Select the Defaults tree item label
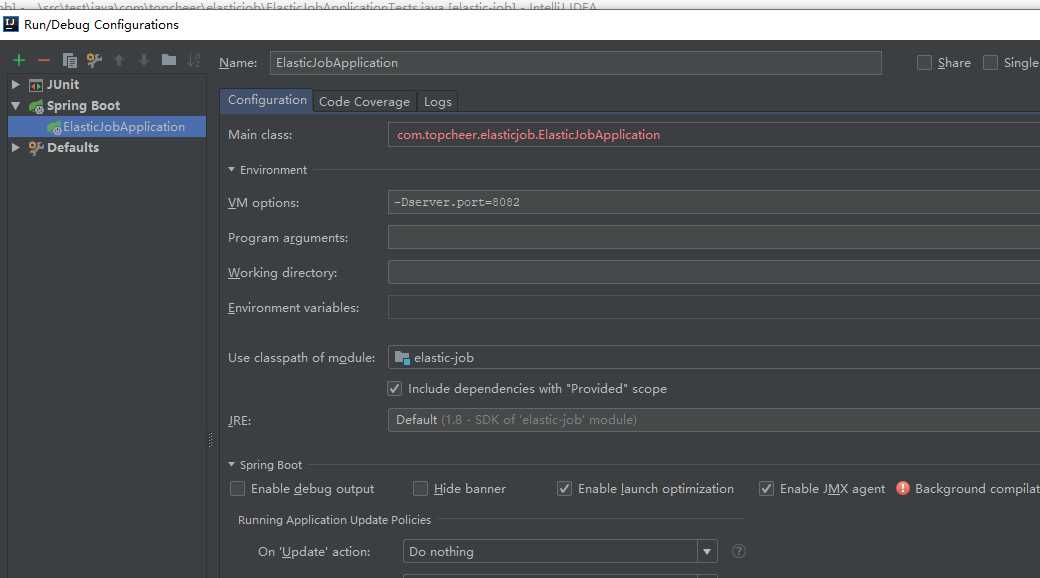The image size is (1040, 578). pos(73,148)
